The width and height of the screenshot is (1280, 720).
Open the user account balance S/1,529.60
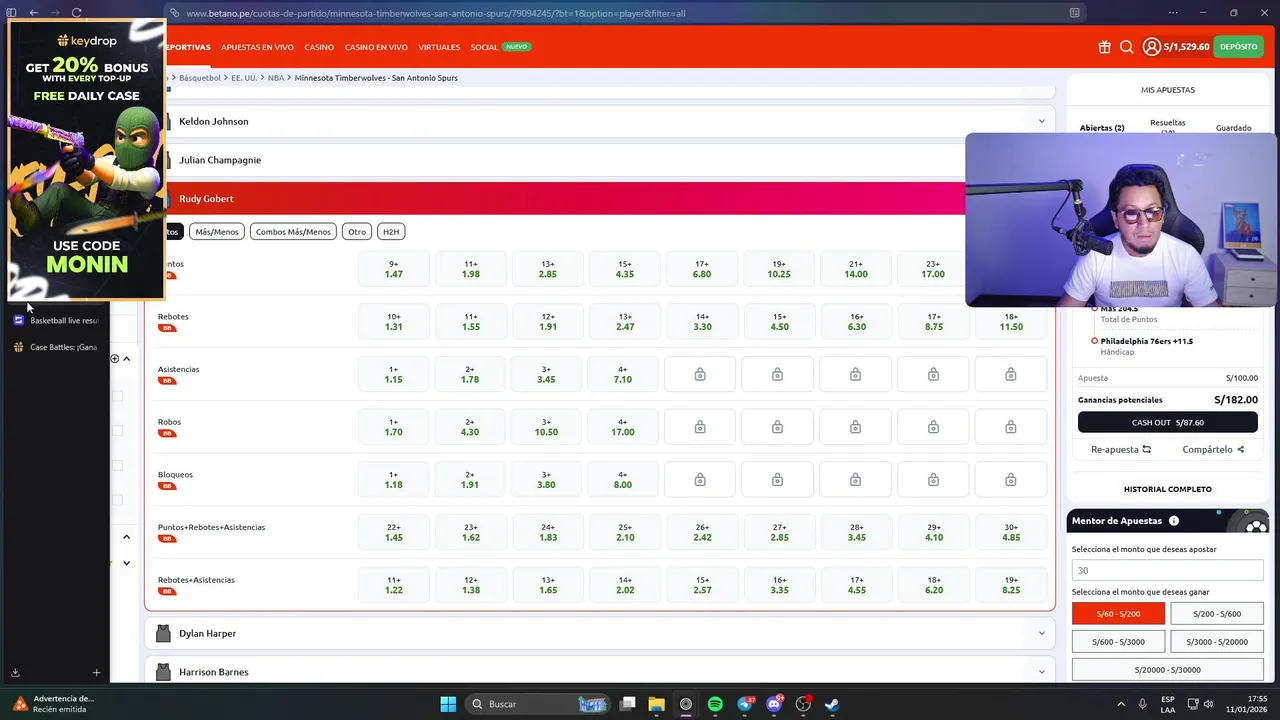1176,47
